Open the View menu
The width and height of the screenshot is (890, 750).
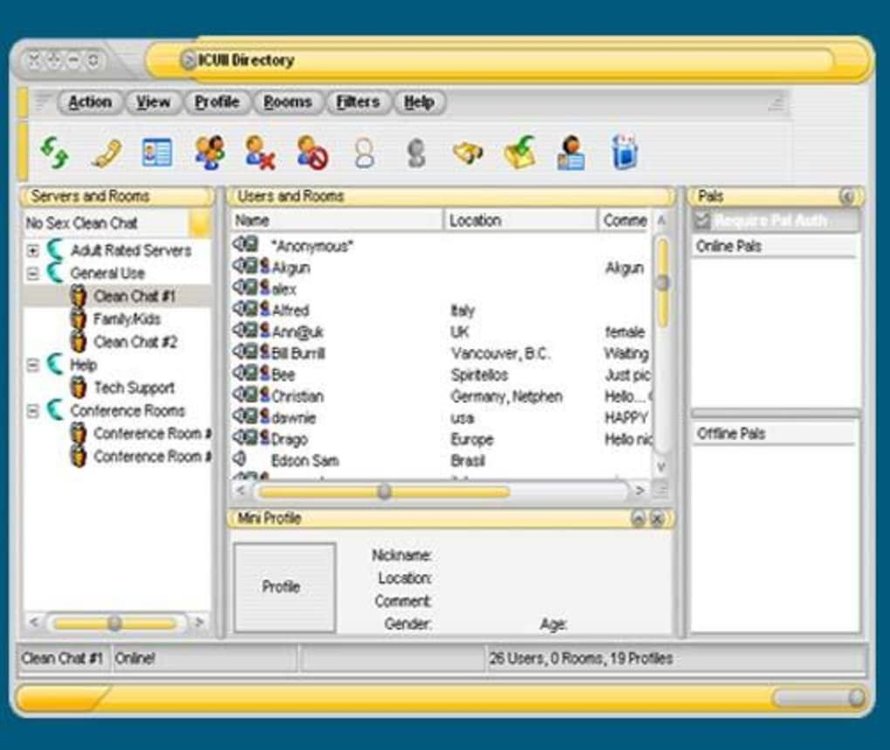153,102
